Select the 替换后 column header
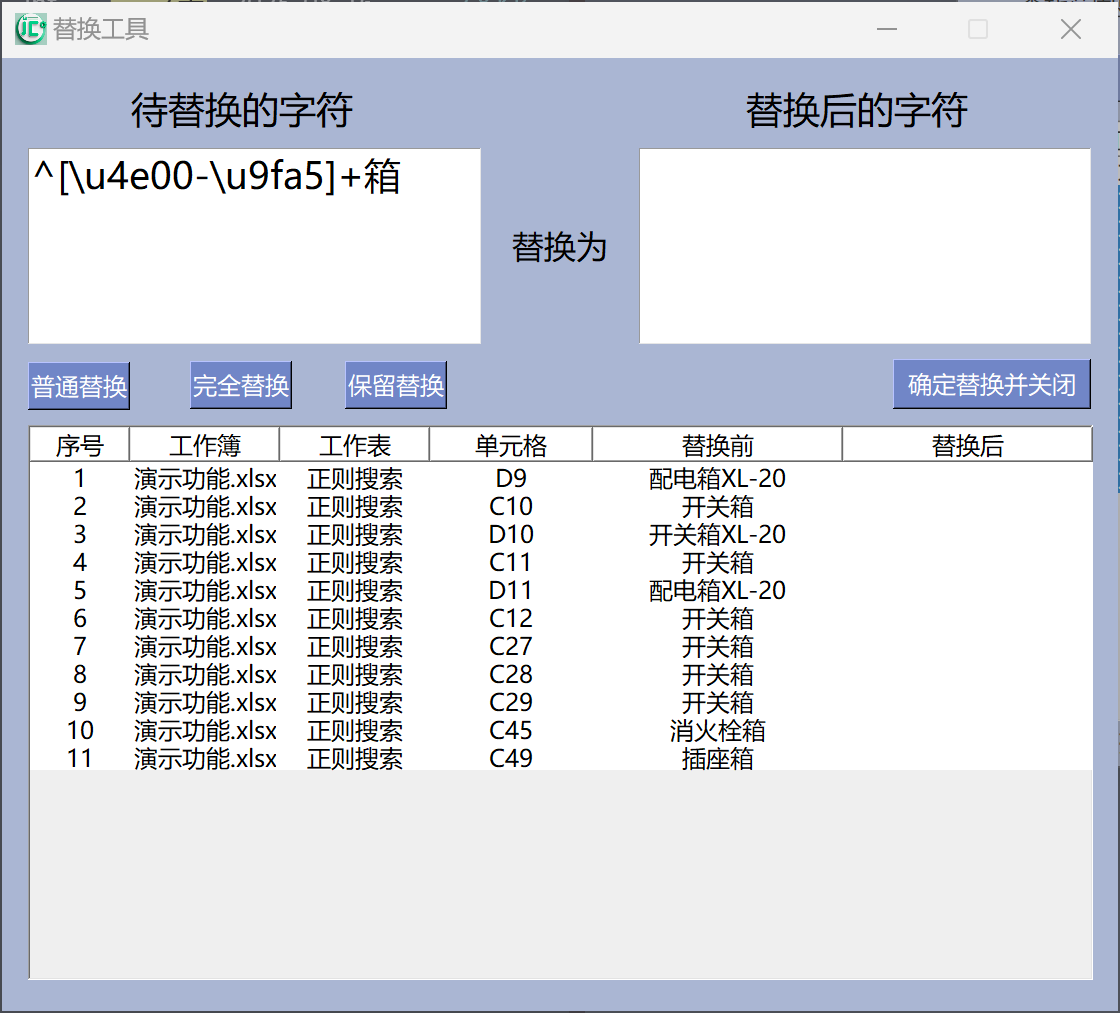The height and width of the screenshot is (1013, 1120). pyautogui.click(x=967, y=444)
